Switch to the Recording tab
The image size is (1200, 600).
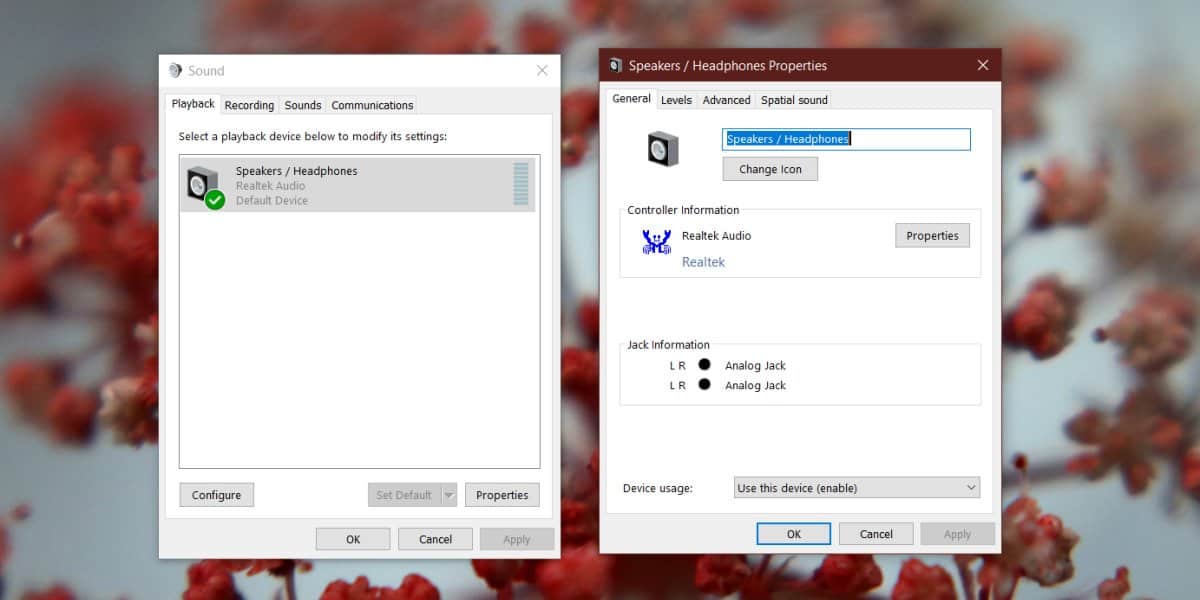249,105
